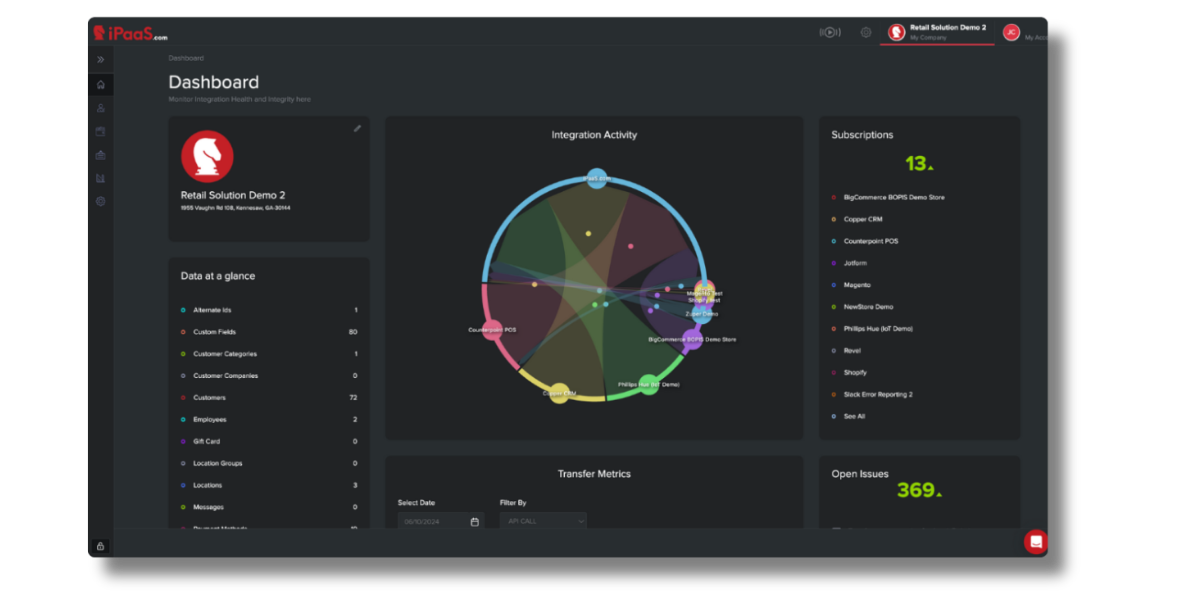
Task: Pick a date in Select Date field
Action: click(x=440, y=521)
